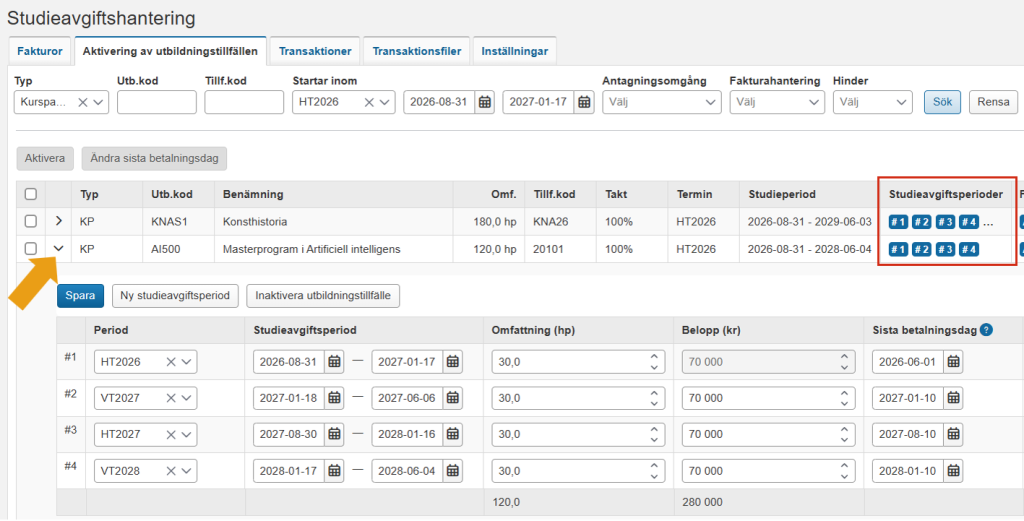Check the Masterprogram i Artificiell intelligens checkbox
Viewport: 1024px width, 521px height.
(31, 249)
